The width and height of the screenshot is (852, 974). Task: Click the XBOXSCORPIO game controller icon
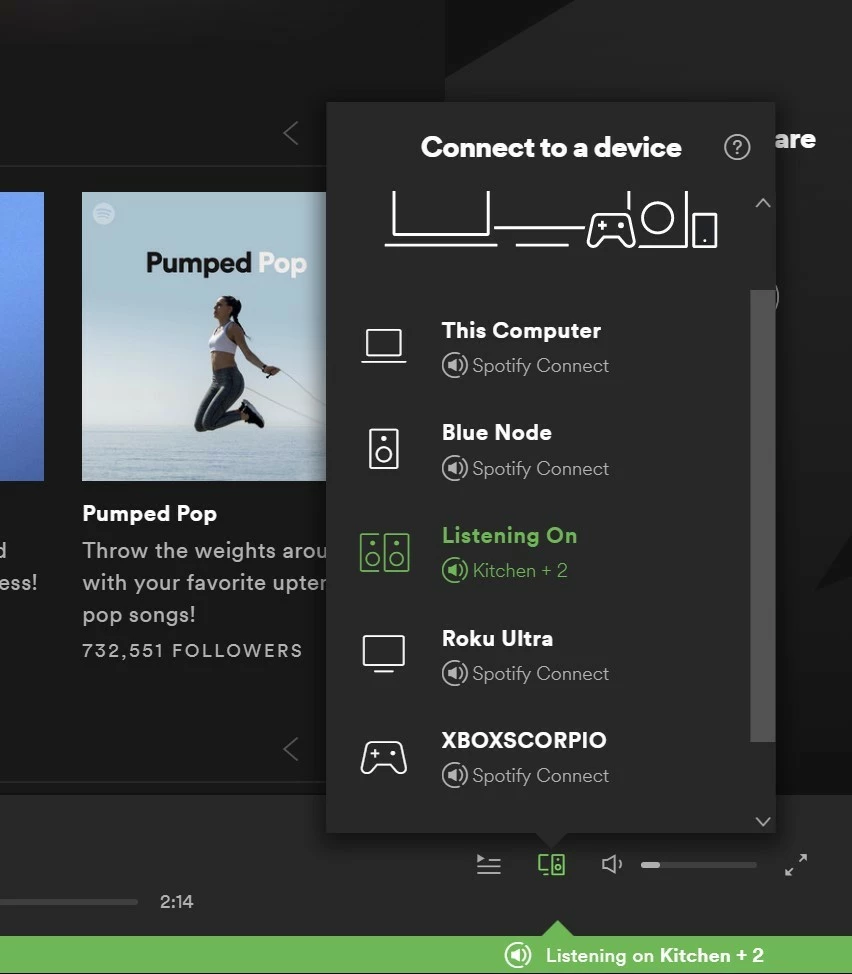click(384, 757)
